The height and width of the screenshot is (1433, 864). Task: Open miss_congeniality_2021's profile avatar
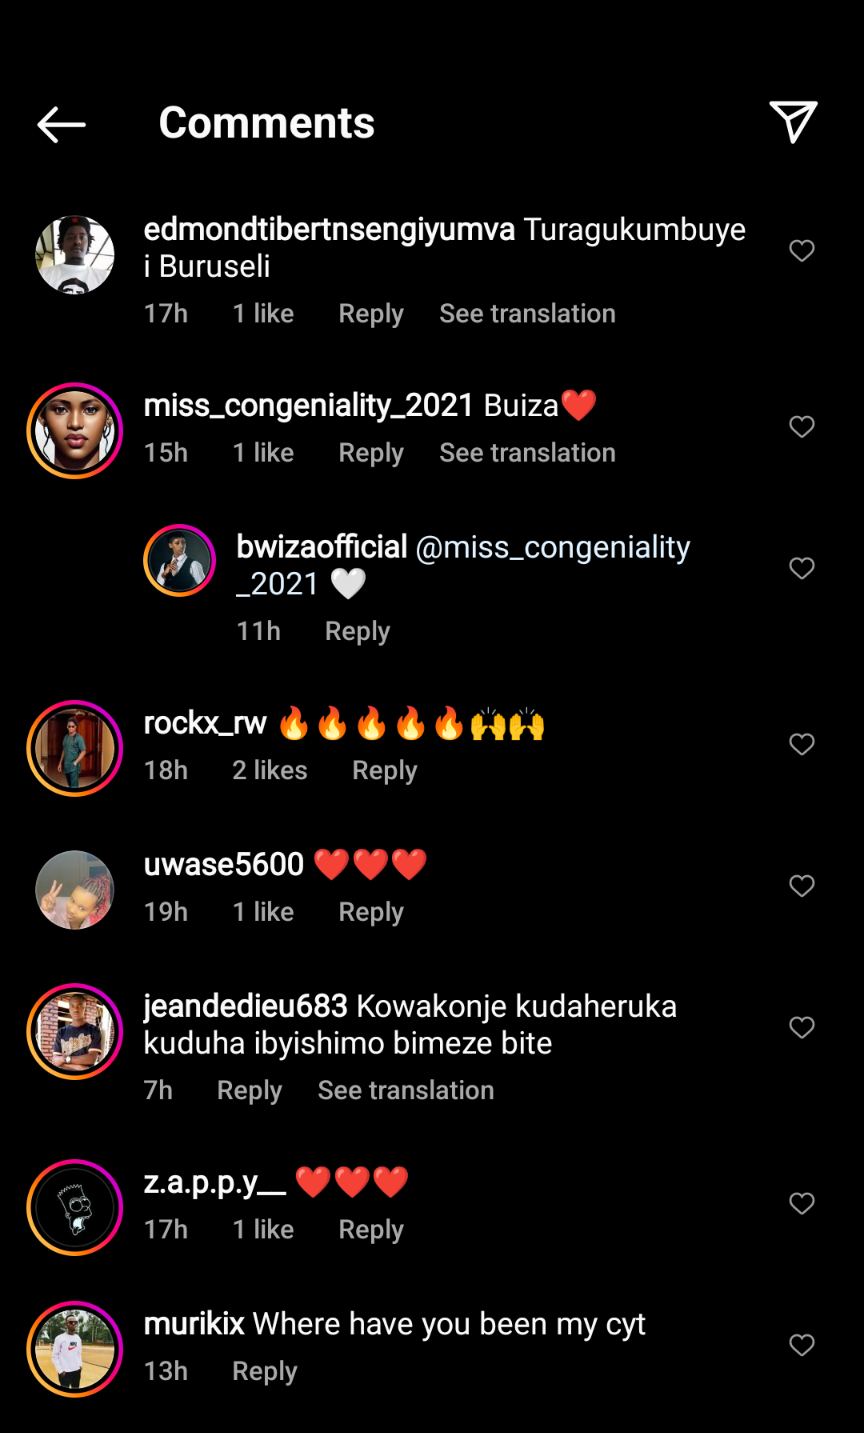(x=75, y=431)
